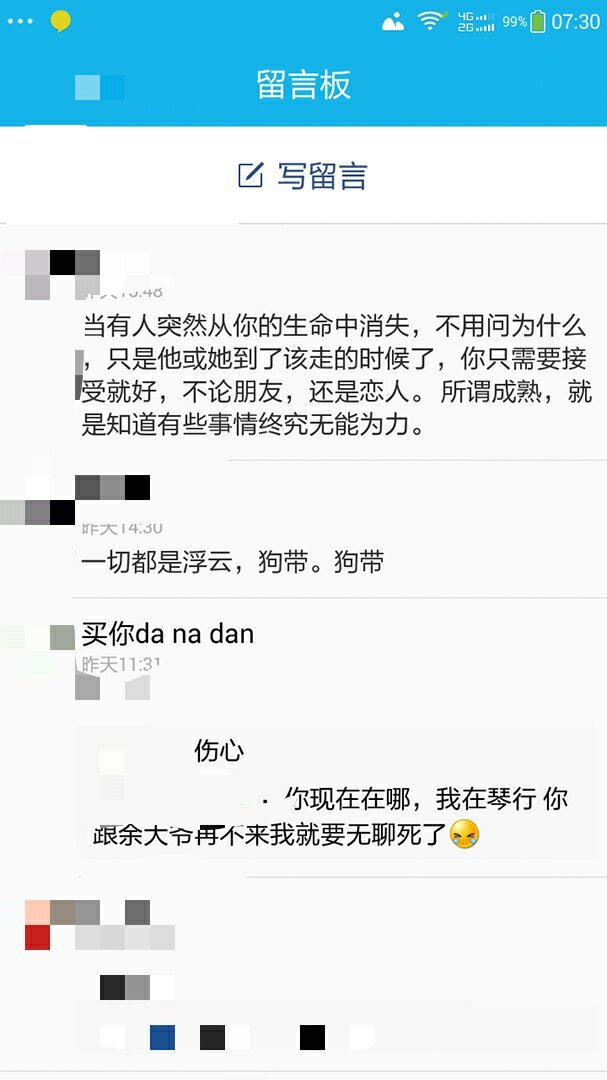Open the three-dot overflow in status bar
The width and height of the screenshot is (607, 1080).
(20, 21)
